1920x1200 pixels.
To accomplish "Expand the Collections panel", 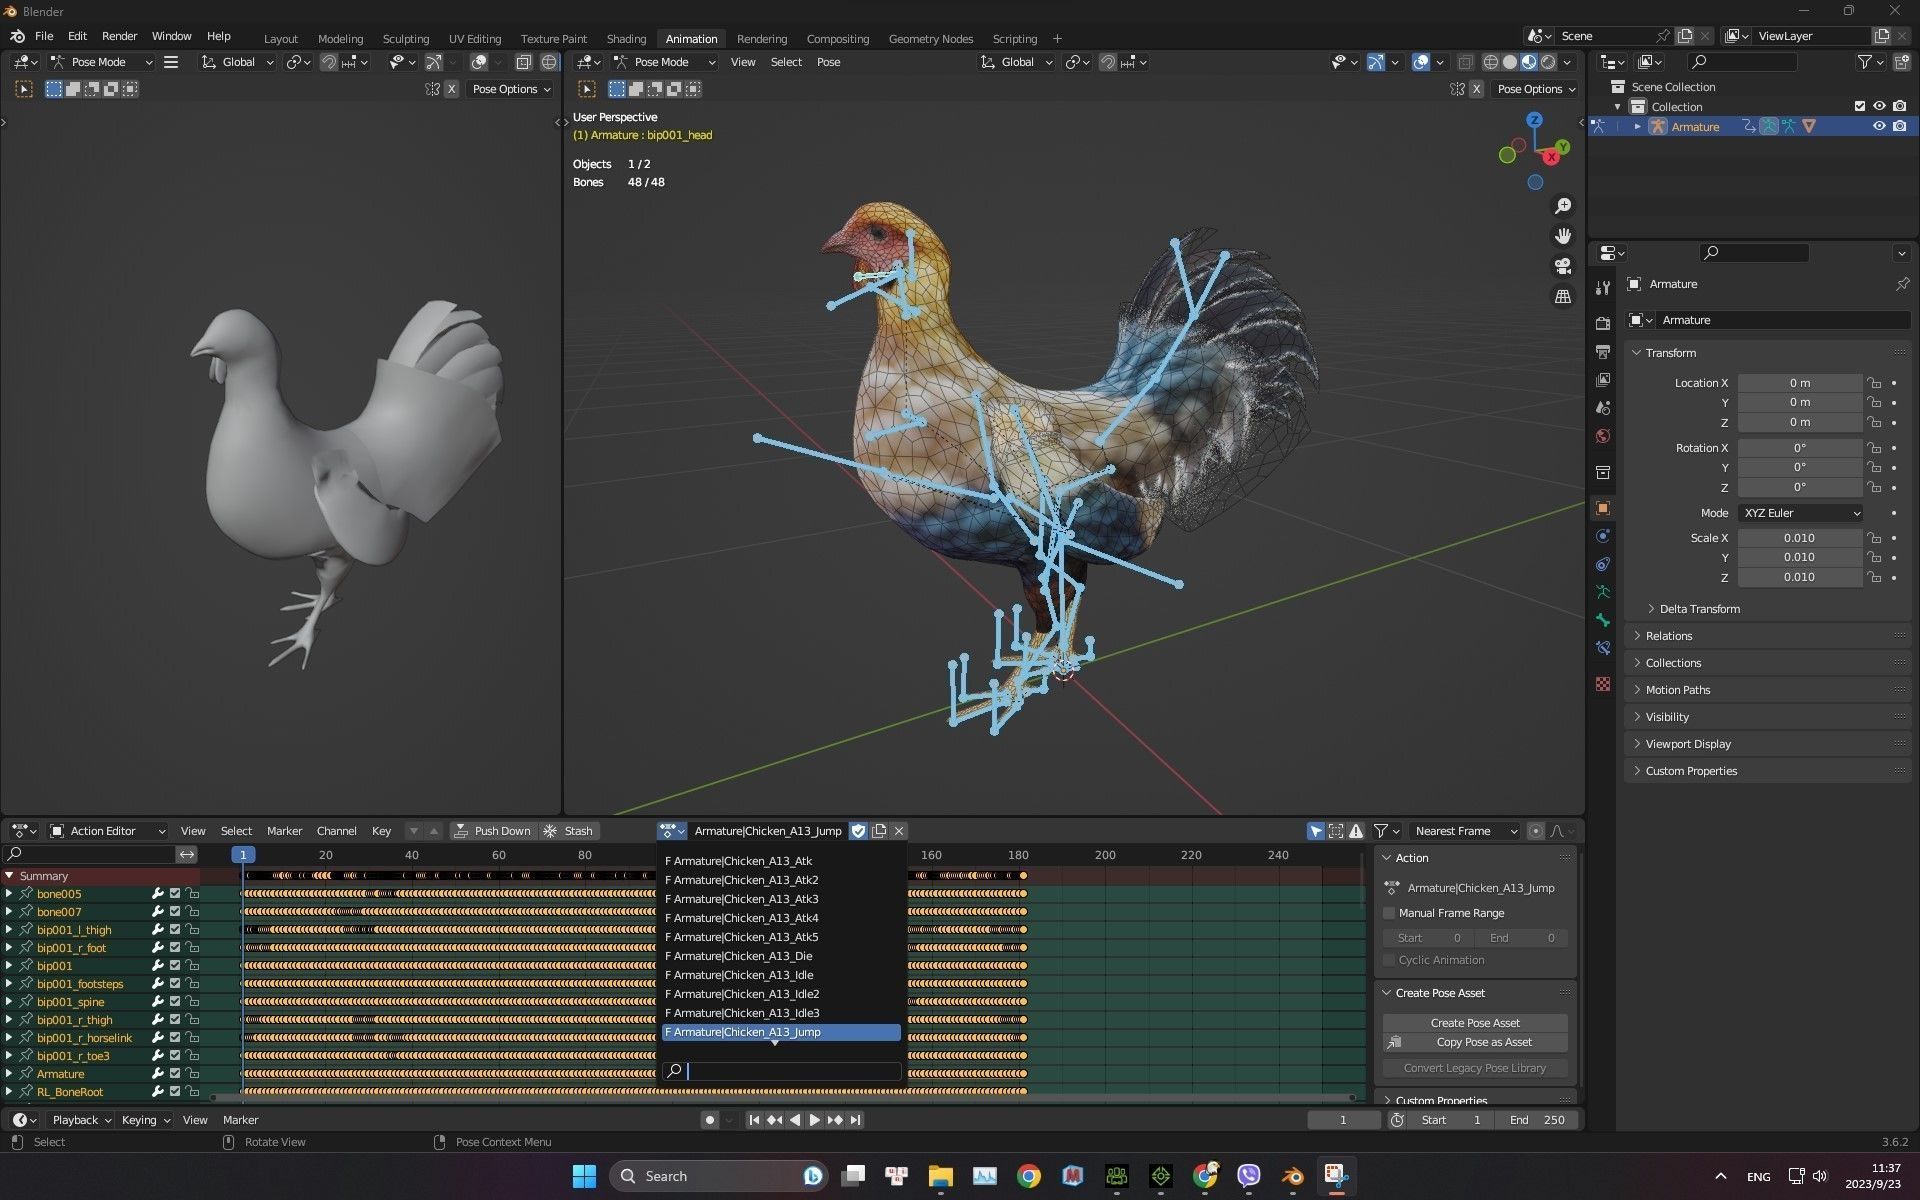I will tap(1672, 663).
